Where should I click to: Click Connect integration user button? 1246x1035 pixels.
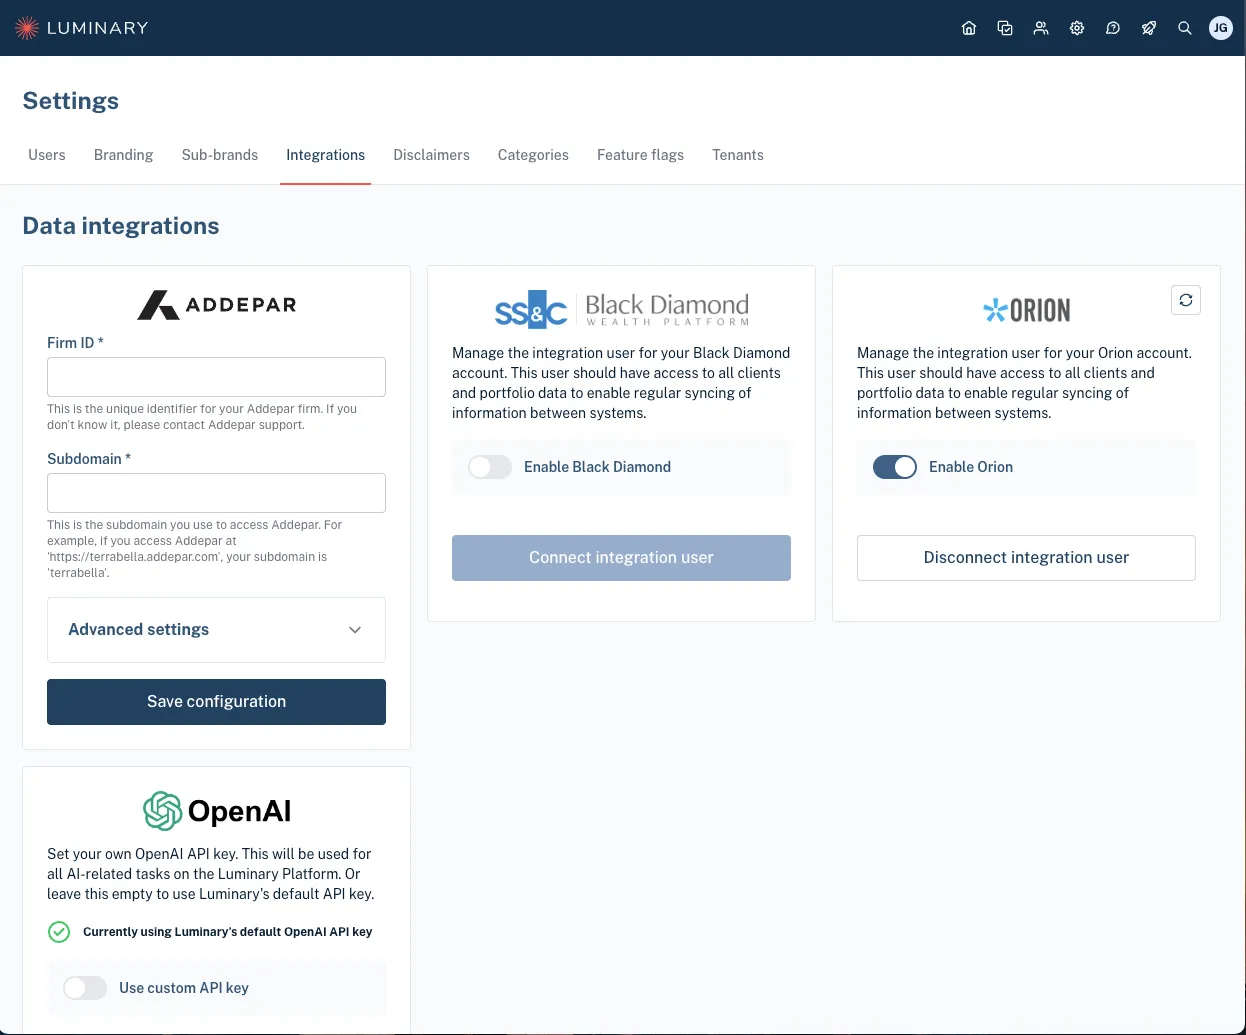coord(621,558)
